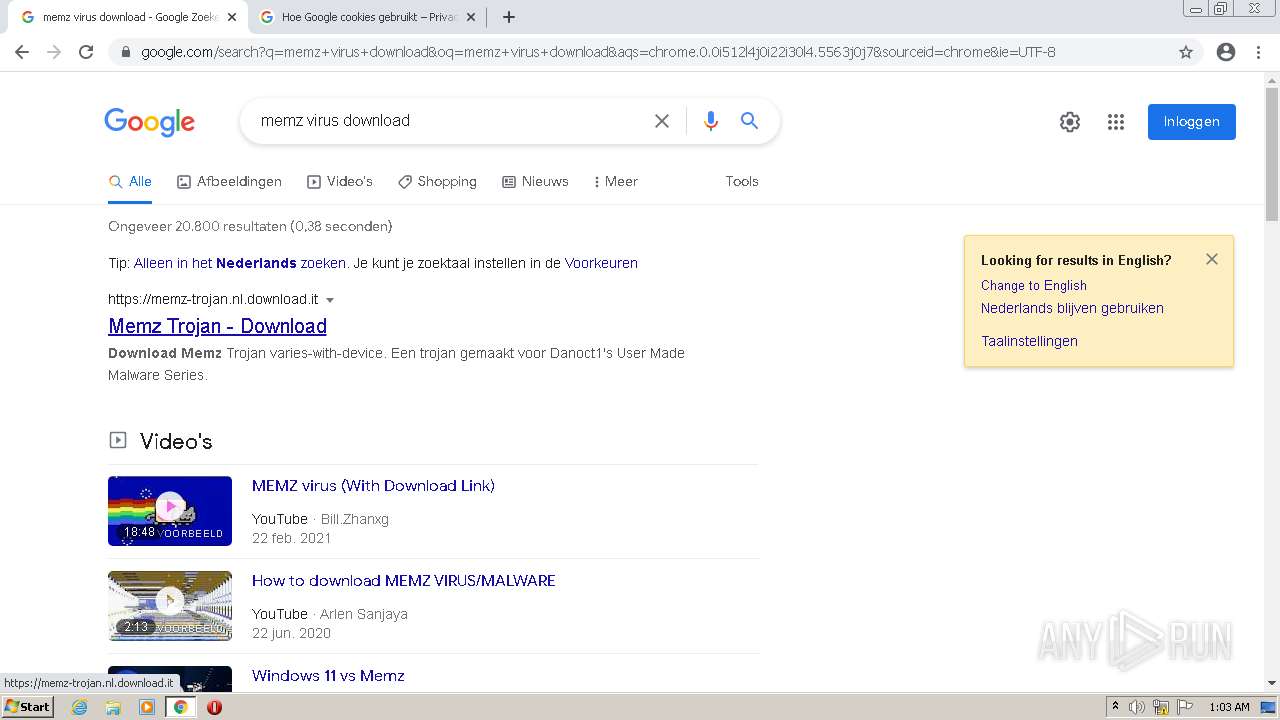Click the Action Center flag tray icon

[x=1185, y=707]
